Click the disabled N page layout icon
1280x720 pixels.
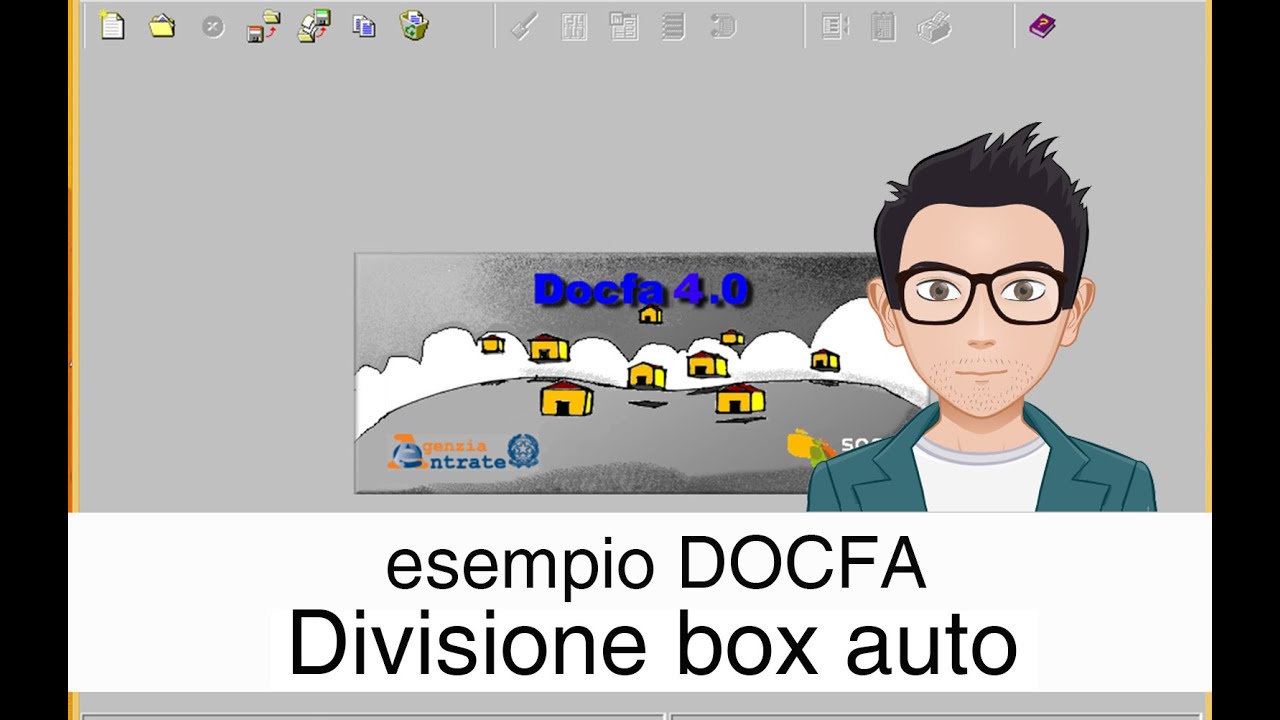(624, 27)
